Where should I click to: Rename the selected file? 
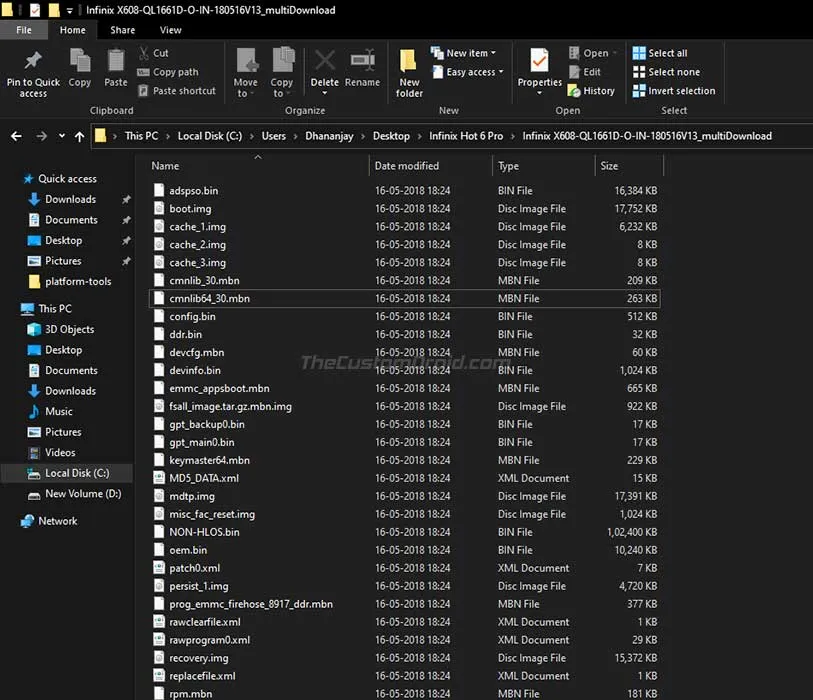tap(362, 72)
